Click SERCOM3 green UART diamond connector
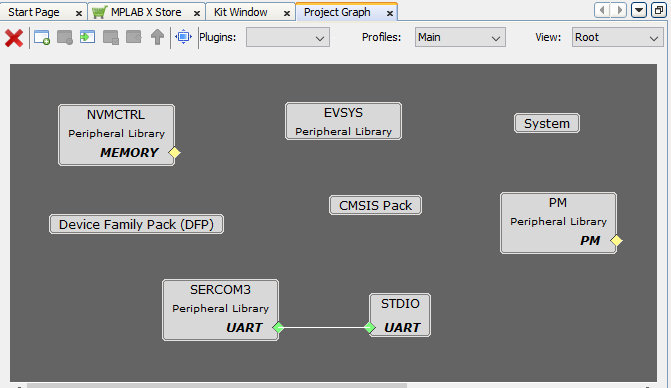The image size is (671, 388). point(278,328)
